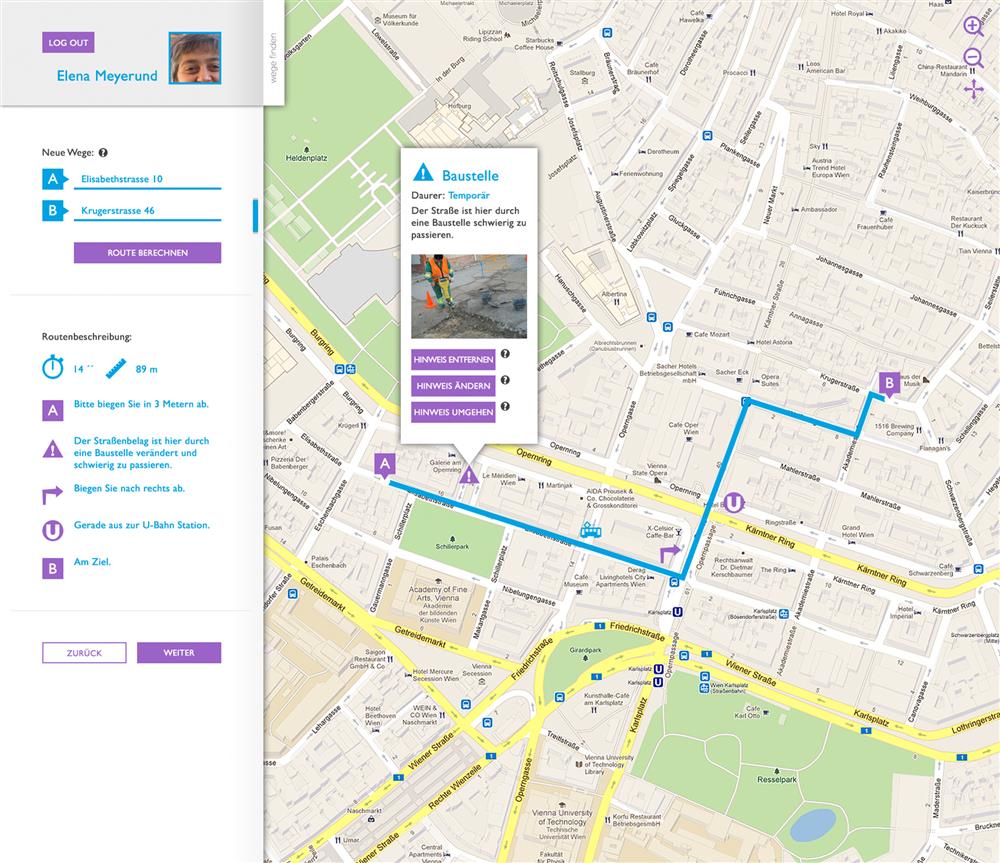The height and width of the screenshot is (863, 1000).
Task: Click the B destination marker on map
Action: coord(889,384)
